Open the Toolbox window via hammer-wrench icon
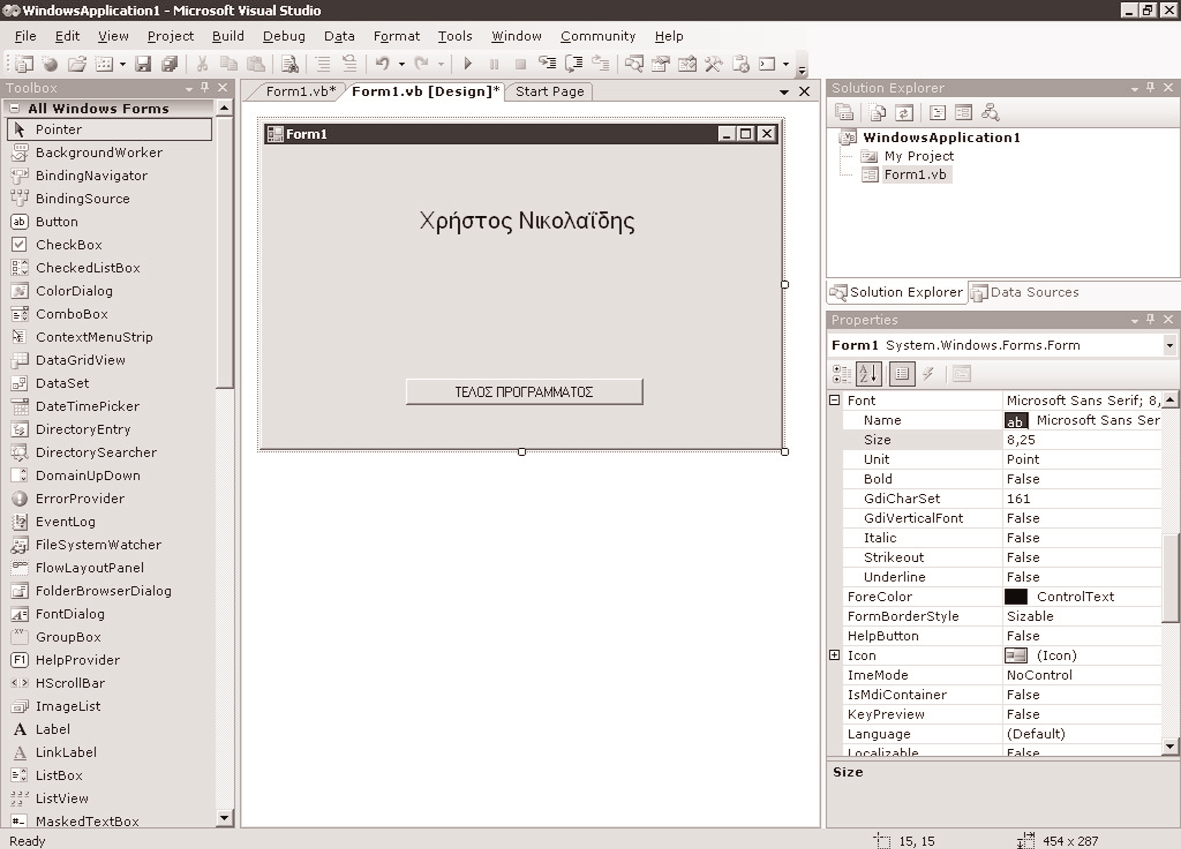This screenshot has width=1181, height=849. click(713, 64)
